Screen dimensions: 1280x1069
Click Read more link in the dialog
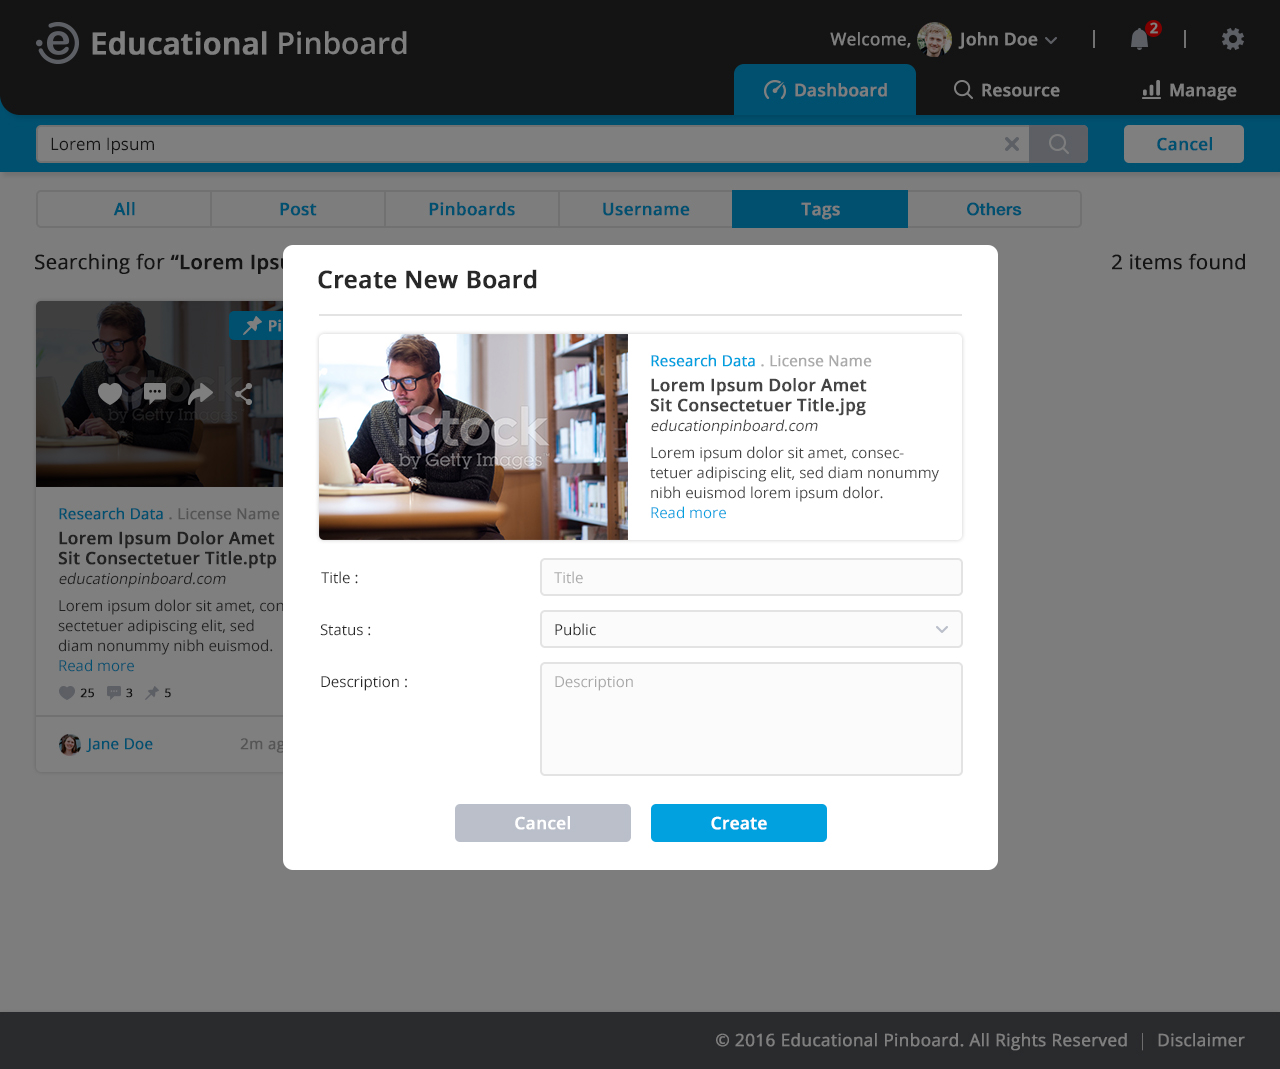[688, 513]
